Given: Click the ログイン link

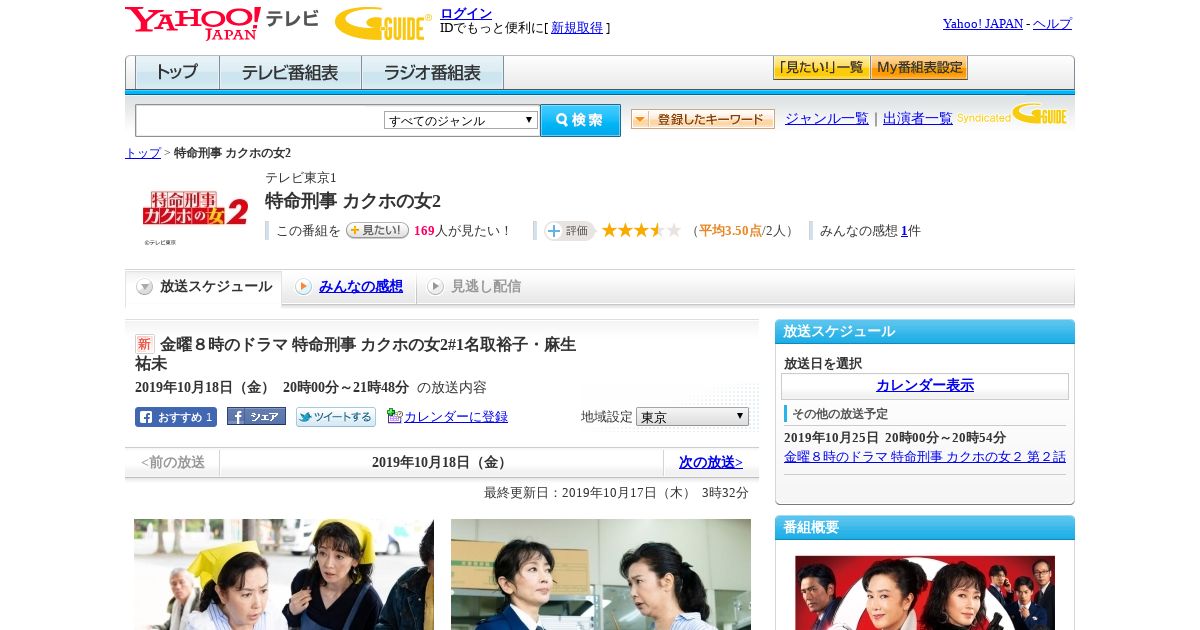Looking at the screenshot, I should click(x=466, y=13).
